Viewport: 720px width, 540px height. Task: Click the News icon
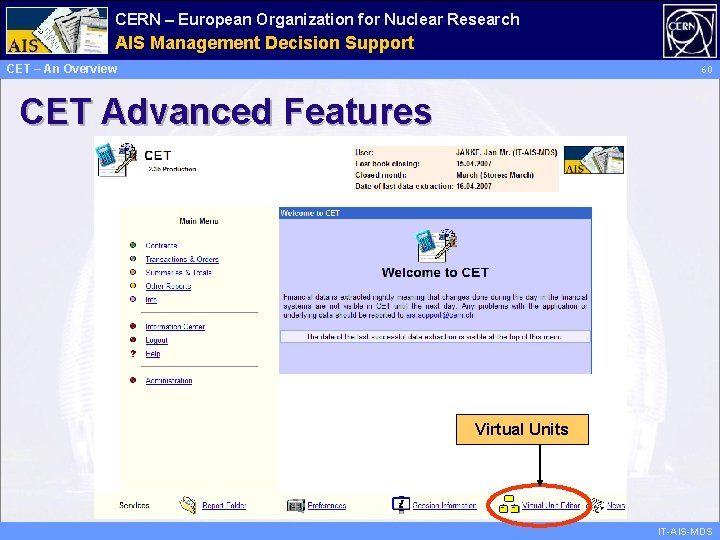pyautogui.click(x=597, y=505)
